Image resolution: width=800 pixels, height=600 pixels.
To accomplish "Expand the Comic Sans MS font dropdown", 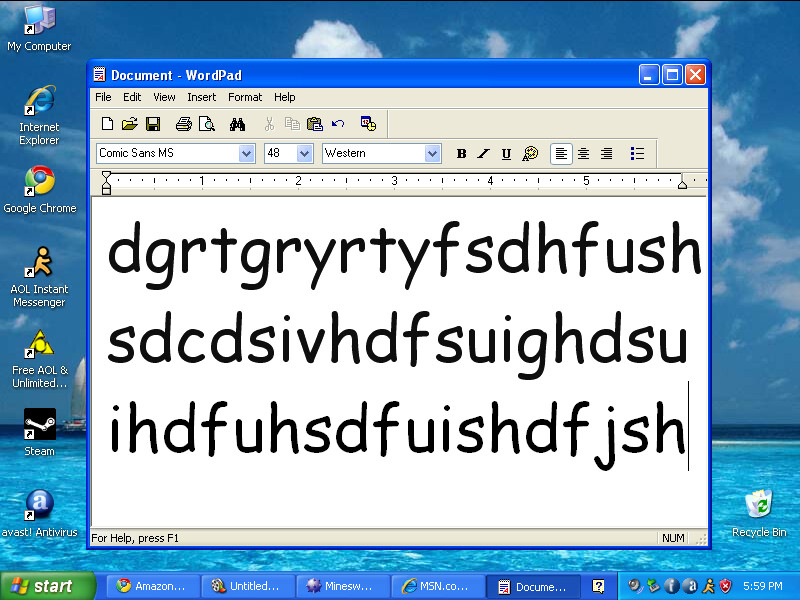I will tap(246, 154).
